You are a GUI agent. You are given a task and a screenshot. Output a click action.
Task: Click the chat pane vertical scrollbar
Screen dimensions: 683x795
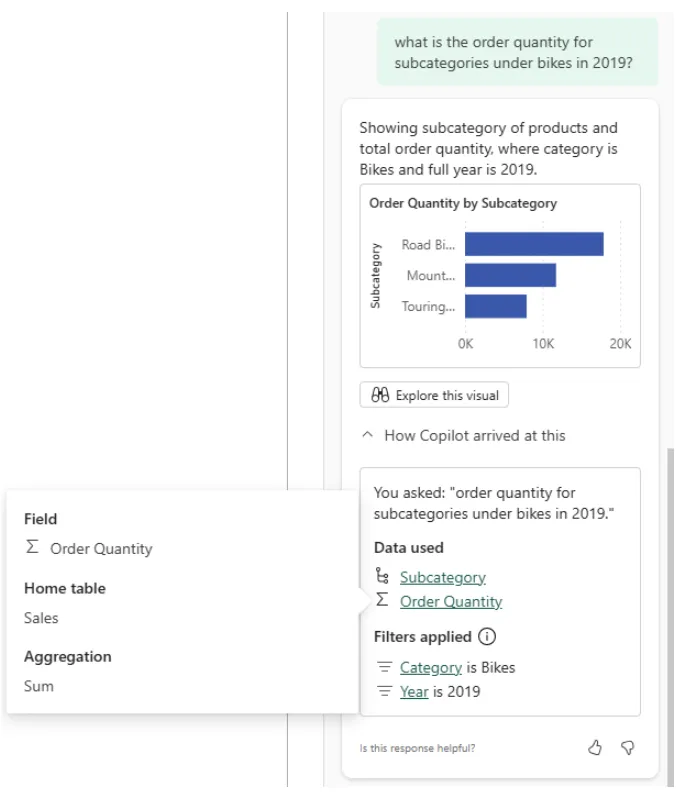(668, 600)
